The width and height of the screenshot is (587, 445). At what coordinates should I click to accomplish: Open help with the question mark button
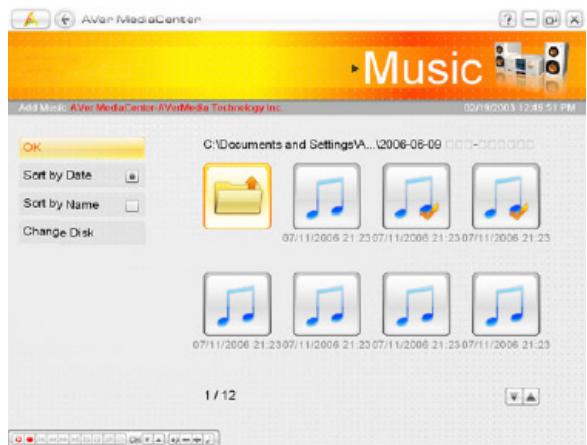click(507, 19)
